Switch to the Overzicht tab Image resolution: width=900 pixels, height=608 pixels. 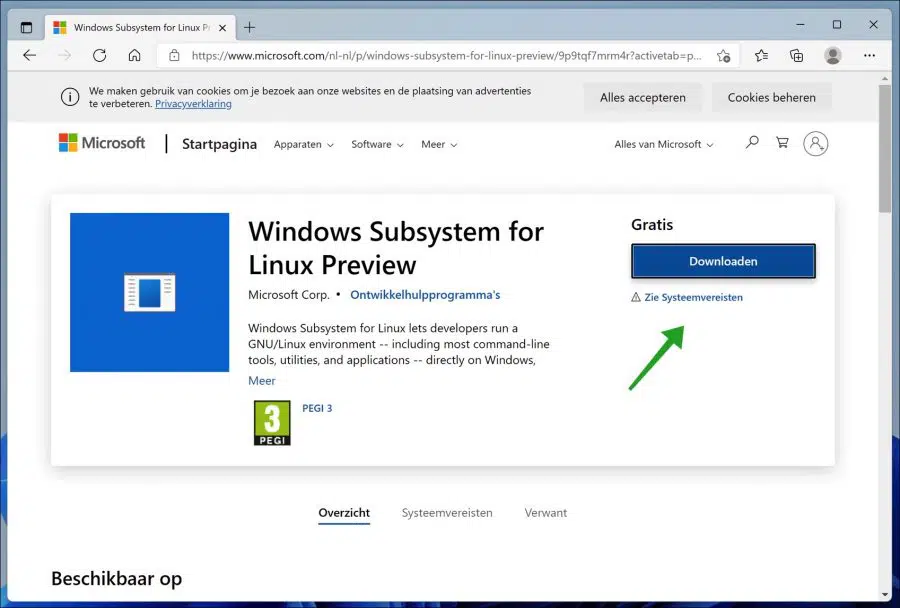tap(344, 513)
